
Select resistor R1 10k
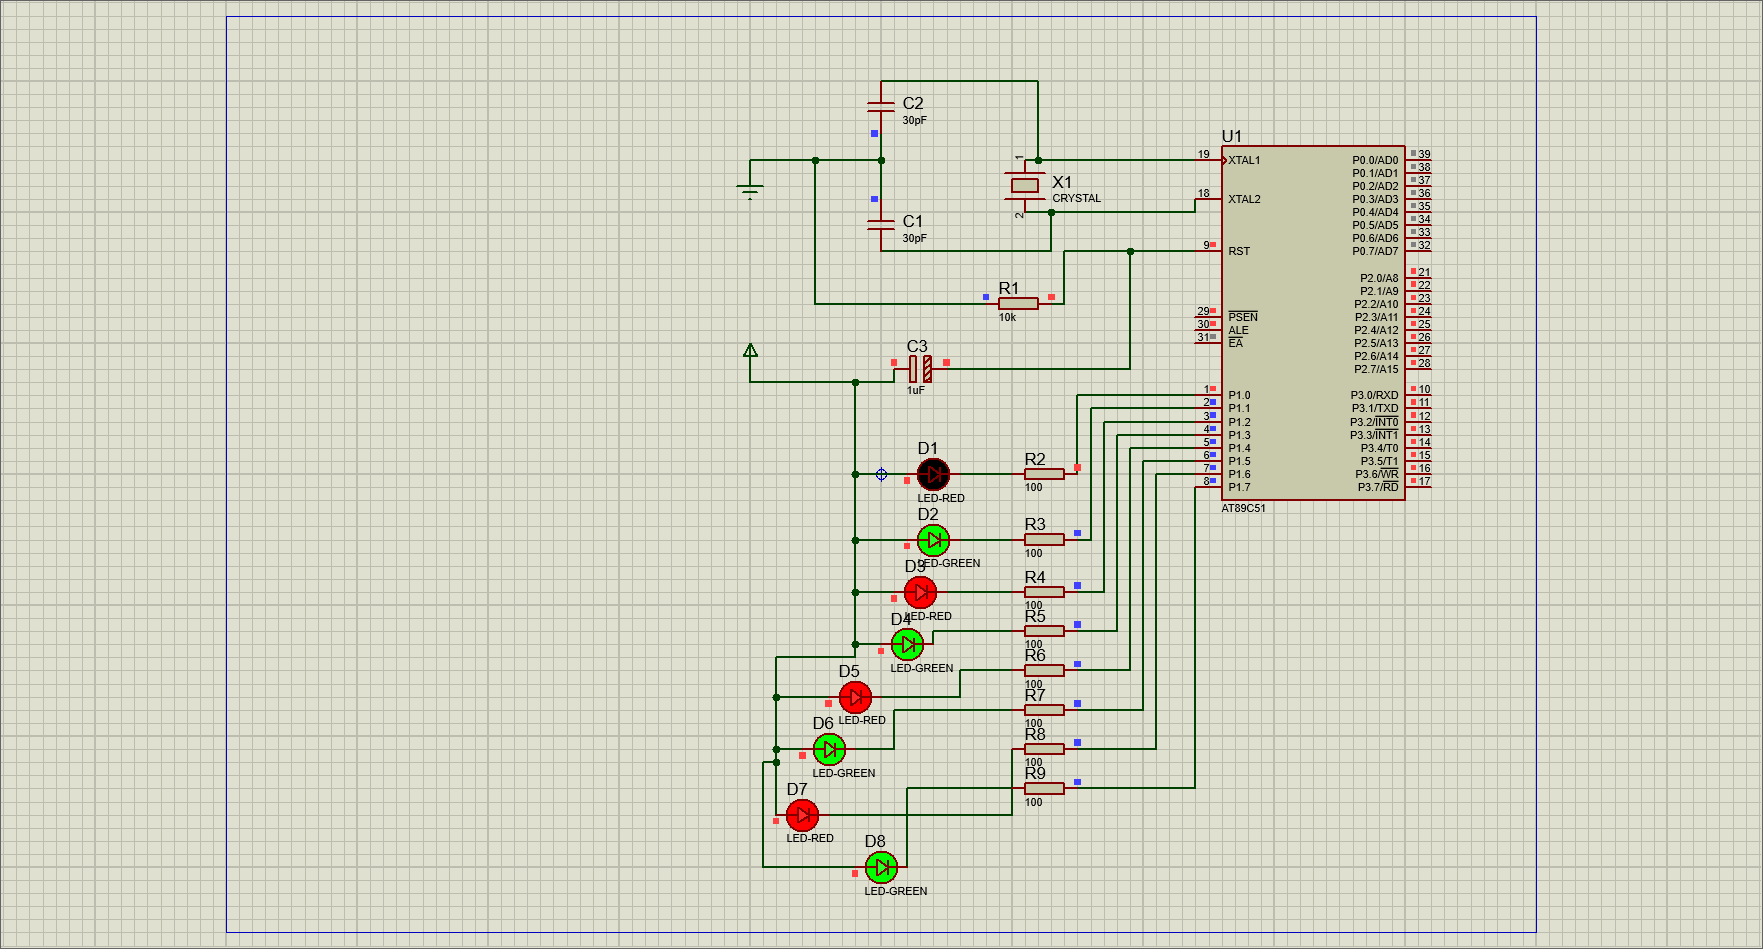click(x=1018, y=303)
